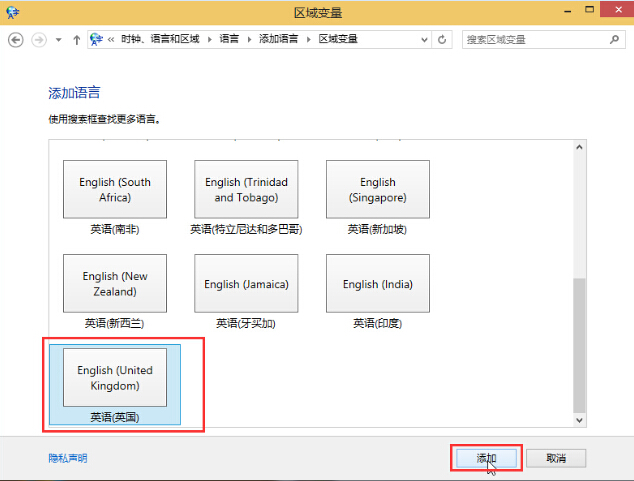The height and width of the screenshot is (481, 634).
Task: Choose the English (India) tile
Action: point(377,284)
